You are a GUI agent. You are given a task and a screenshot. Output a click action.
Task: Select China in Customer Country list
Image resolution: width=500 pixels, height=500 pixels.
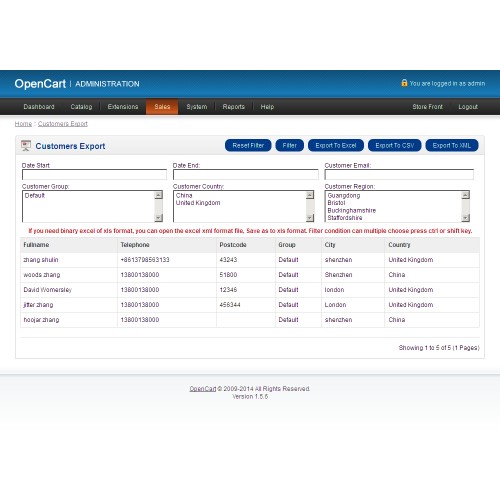(184, 196)
